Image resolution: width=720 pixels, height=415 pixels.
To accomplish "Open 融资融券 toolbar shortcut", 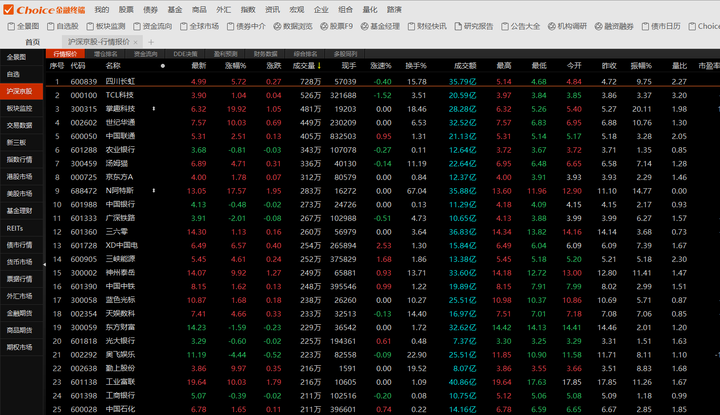I will 614,27.
